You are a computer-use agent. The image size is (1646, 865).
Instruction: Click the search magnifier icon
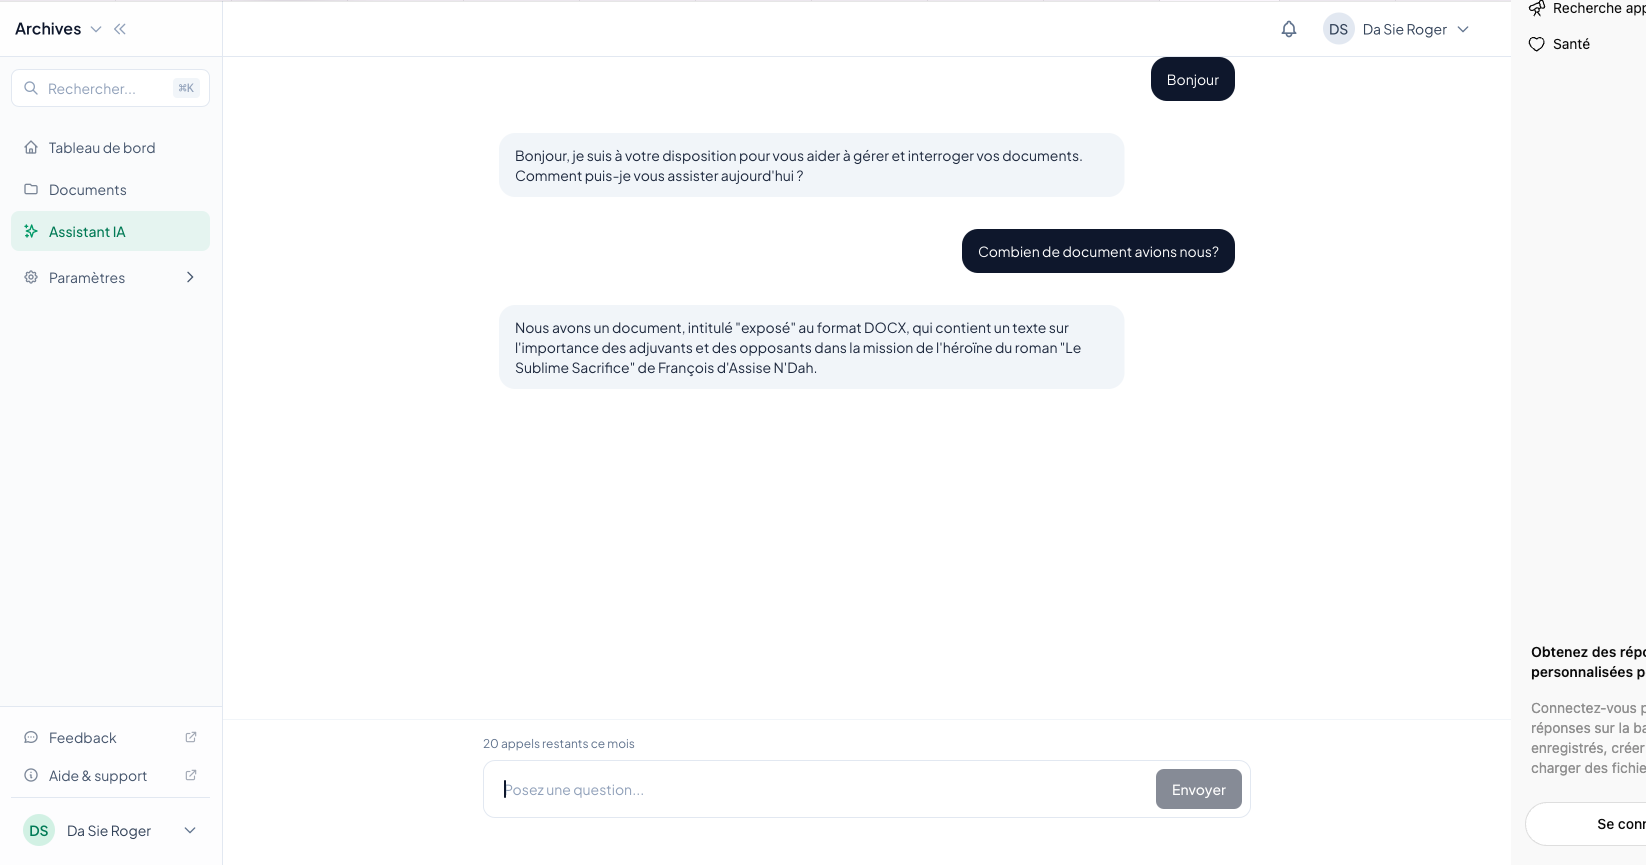coord(31,88)
